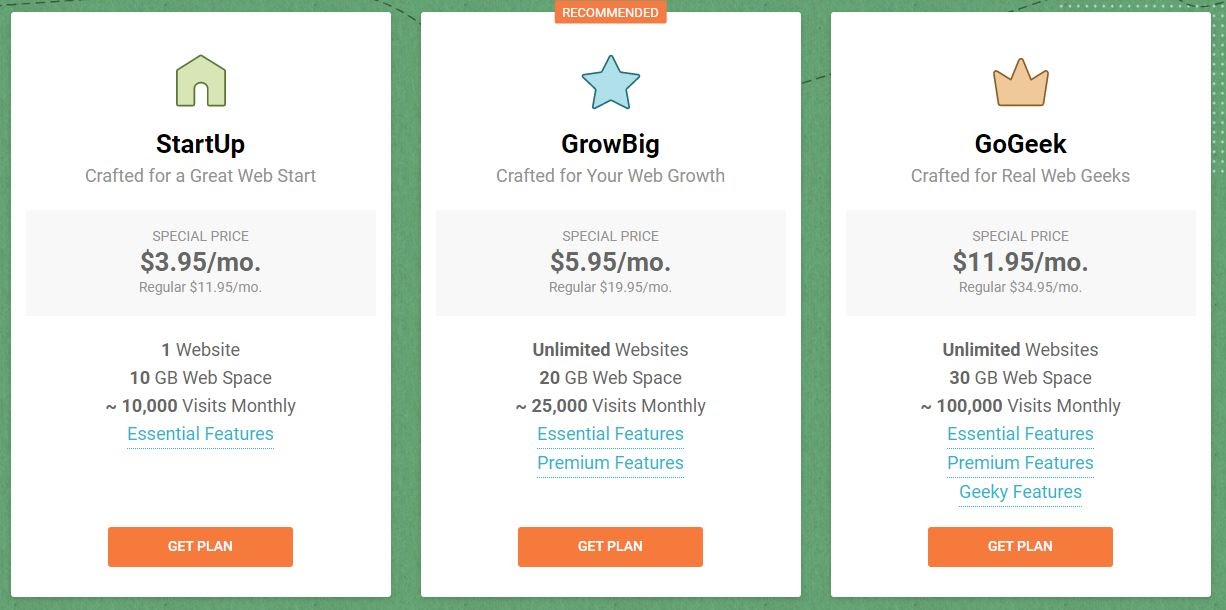Image resolution: width=1226 pixels, height=610 pixels.
Task: Click the Recommended badge above GrowBig
Action: pyautogui.click(x=610, y=12)
